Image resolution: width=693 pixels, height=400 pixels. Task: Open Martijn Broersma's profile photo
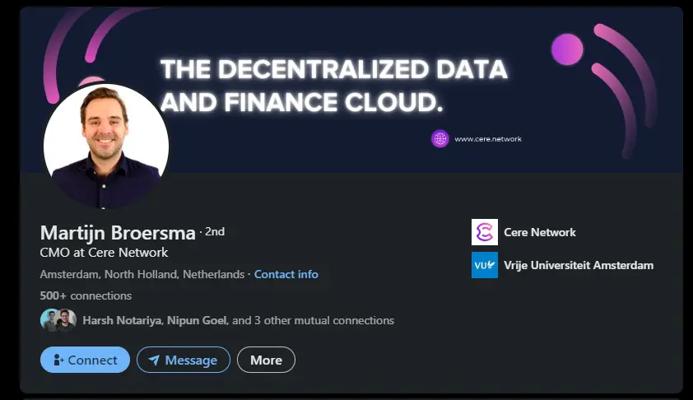(x=105, y=146)
